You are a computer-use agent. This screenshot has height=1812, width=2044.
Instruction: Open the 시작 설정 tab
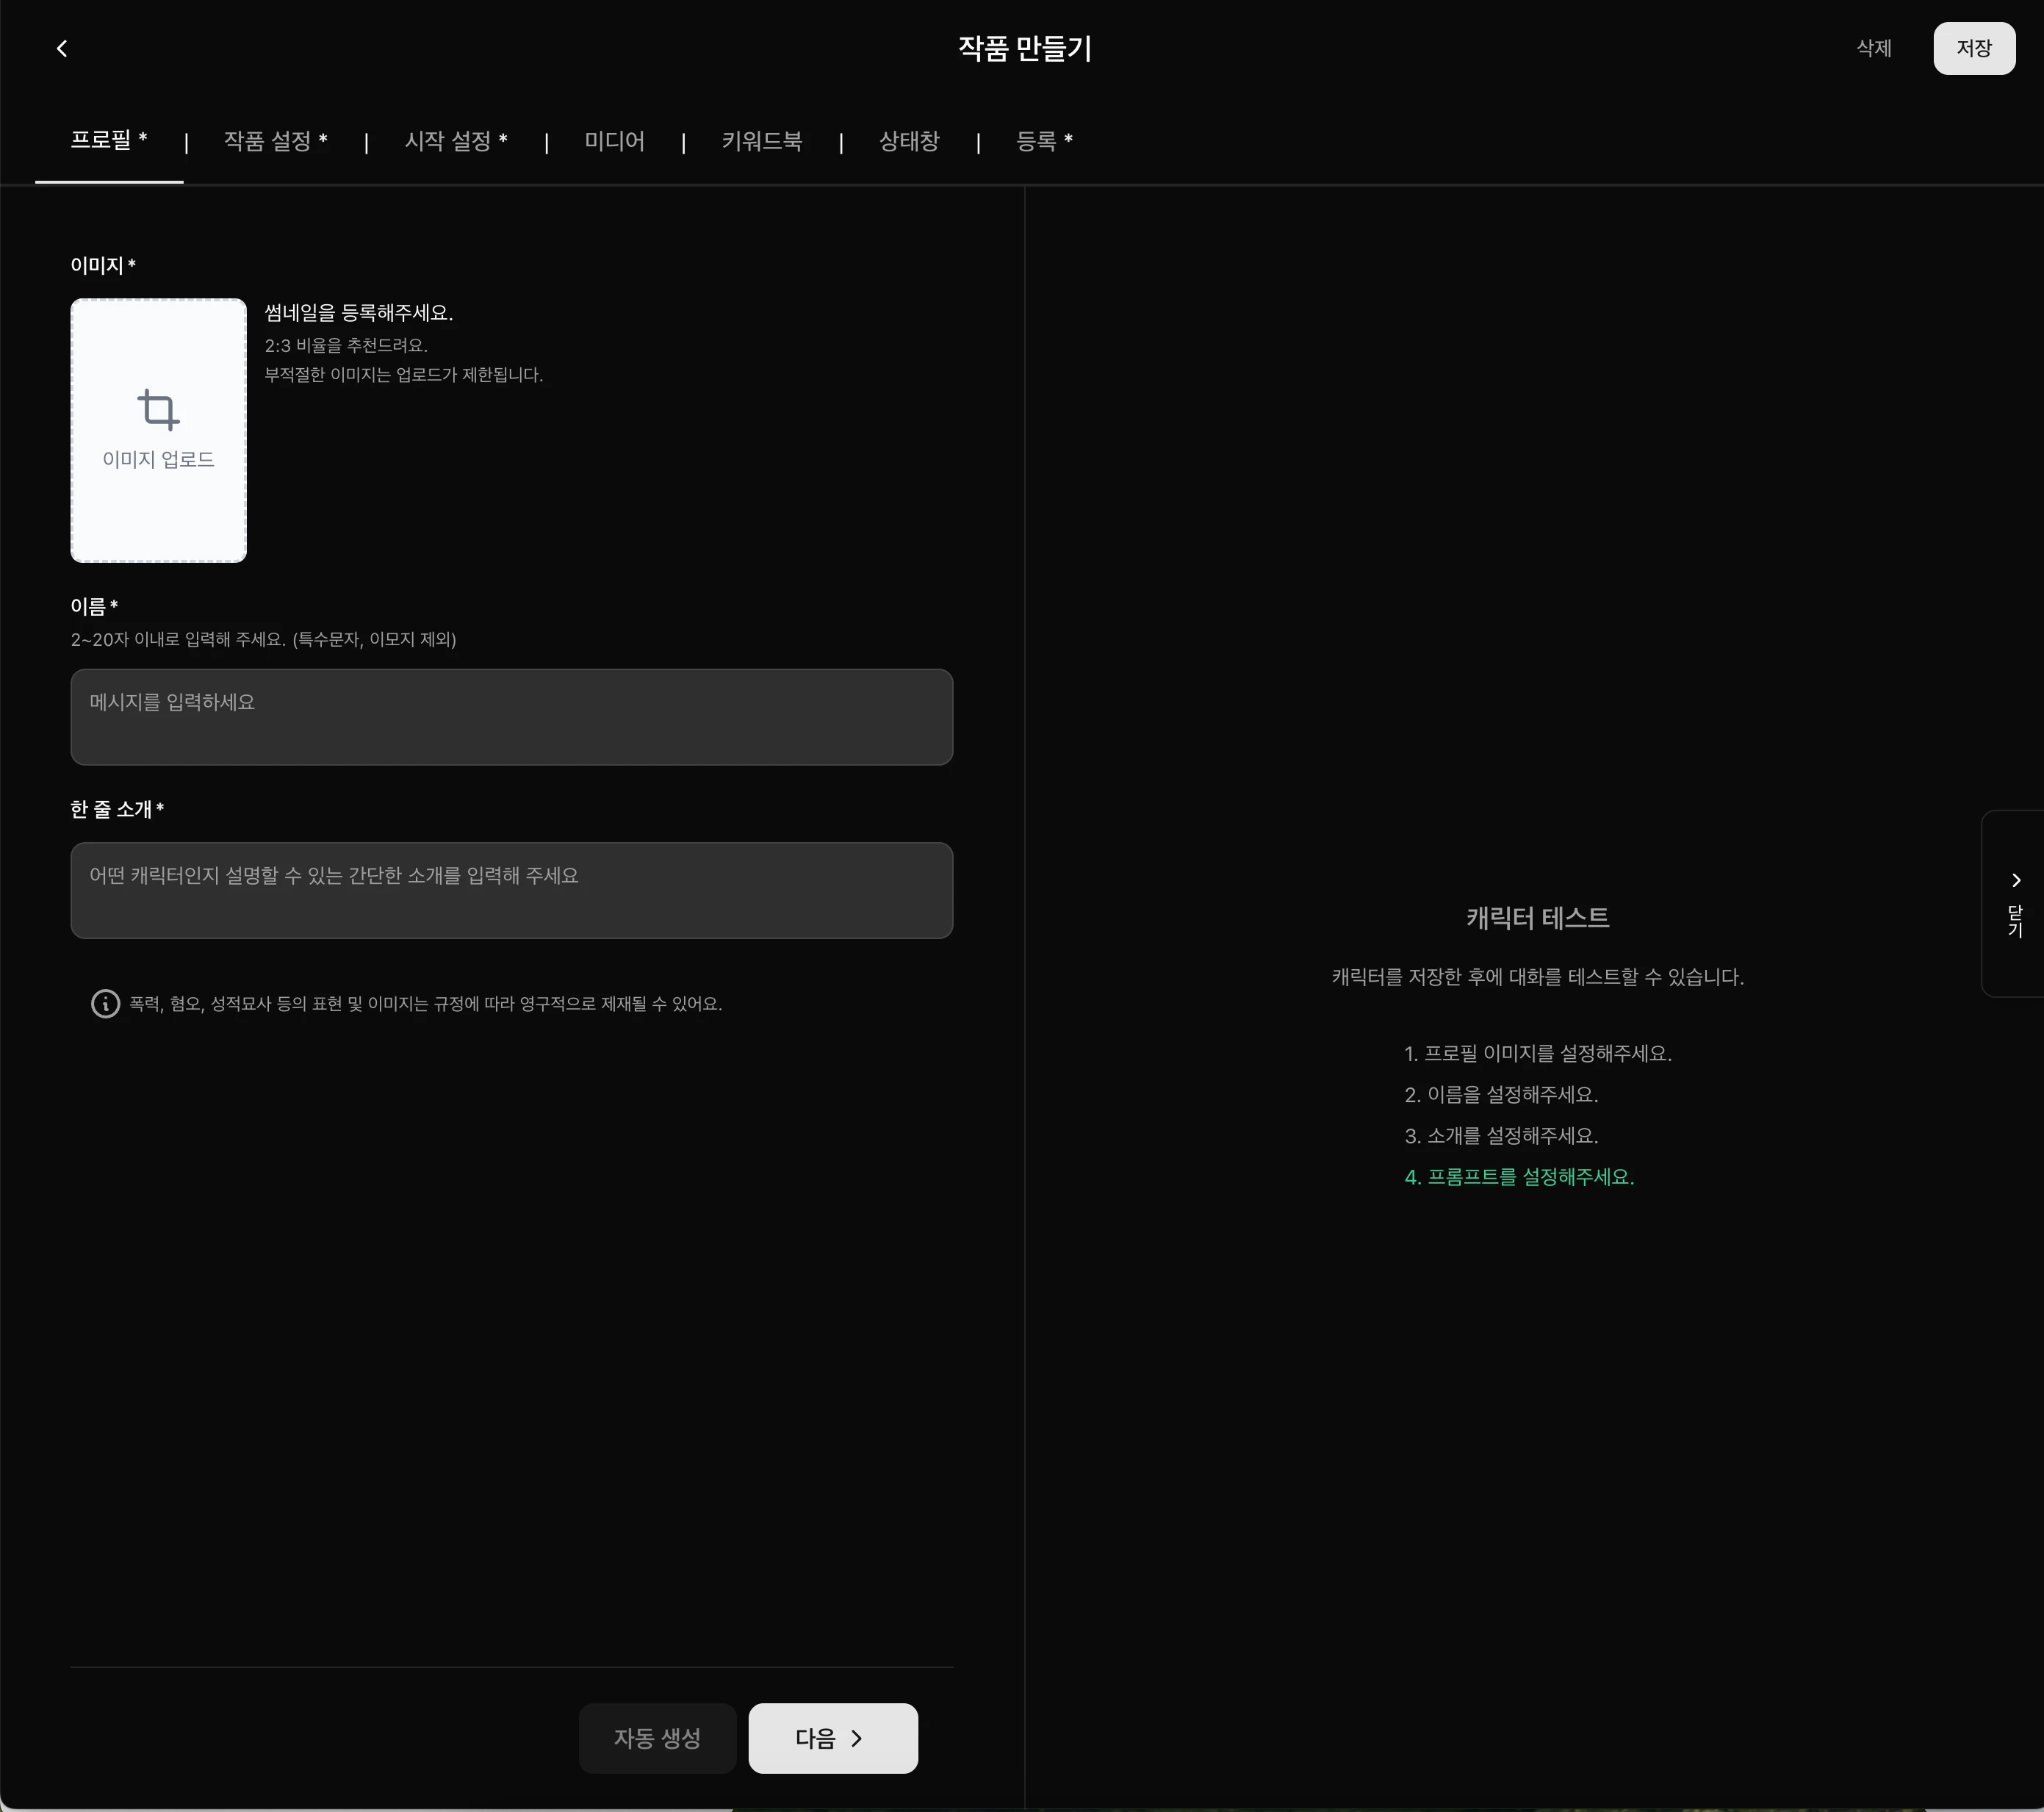455,141
